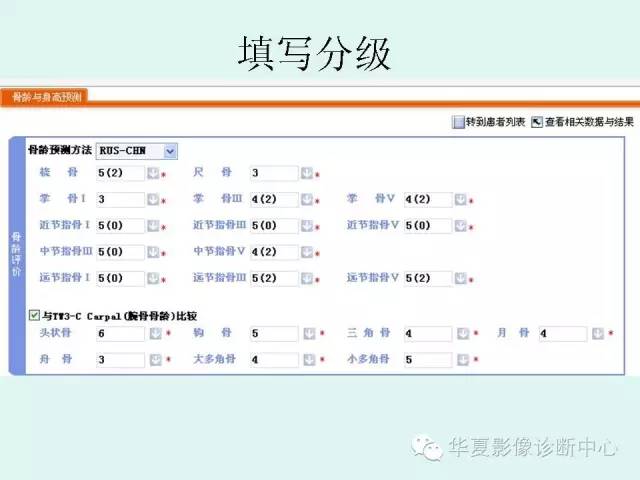Image resolution: width=640 pixels, height=480 pixels.
Task: Open the picker icon beside 近节指骨III field
Action: point(307,226)
